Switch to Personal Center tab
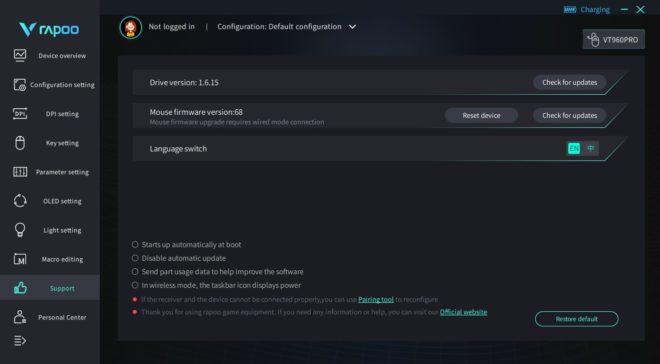This screenshot has width=660, height=364. [x=50, y=317]
